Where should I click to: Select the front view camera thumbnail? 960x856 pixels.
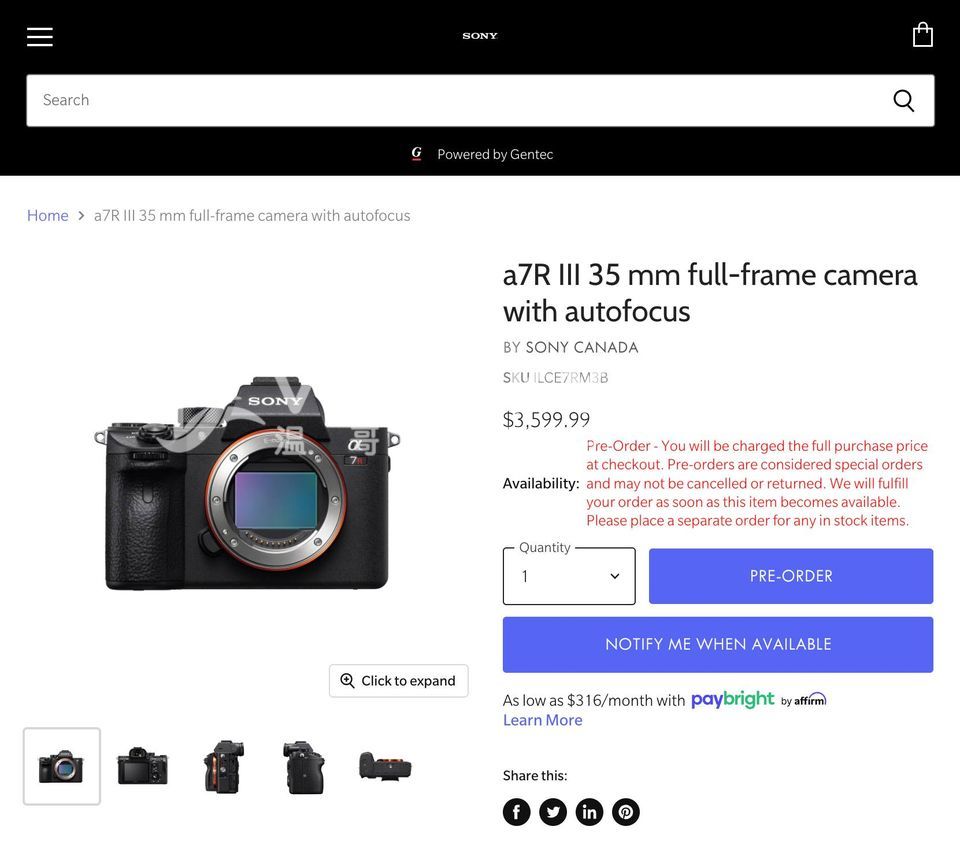(x=62, y=767)
